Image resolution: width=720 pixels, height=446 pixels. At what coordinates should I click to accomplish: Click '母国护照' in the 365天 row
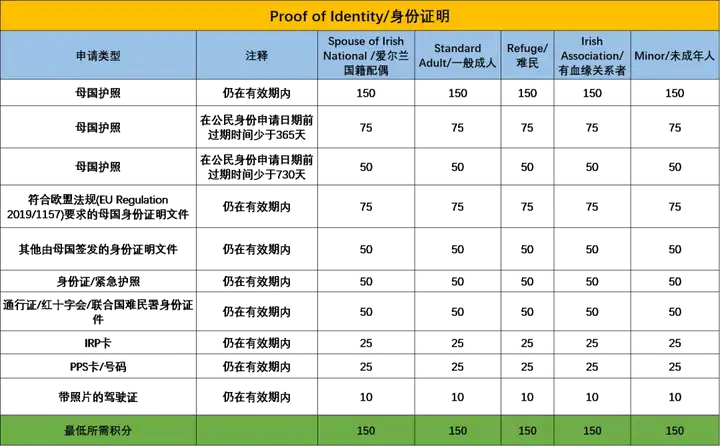(x=98, y=127)
